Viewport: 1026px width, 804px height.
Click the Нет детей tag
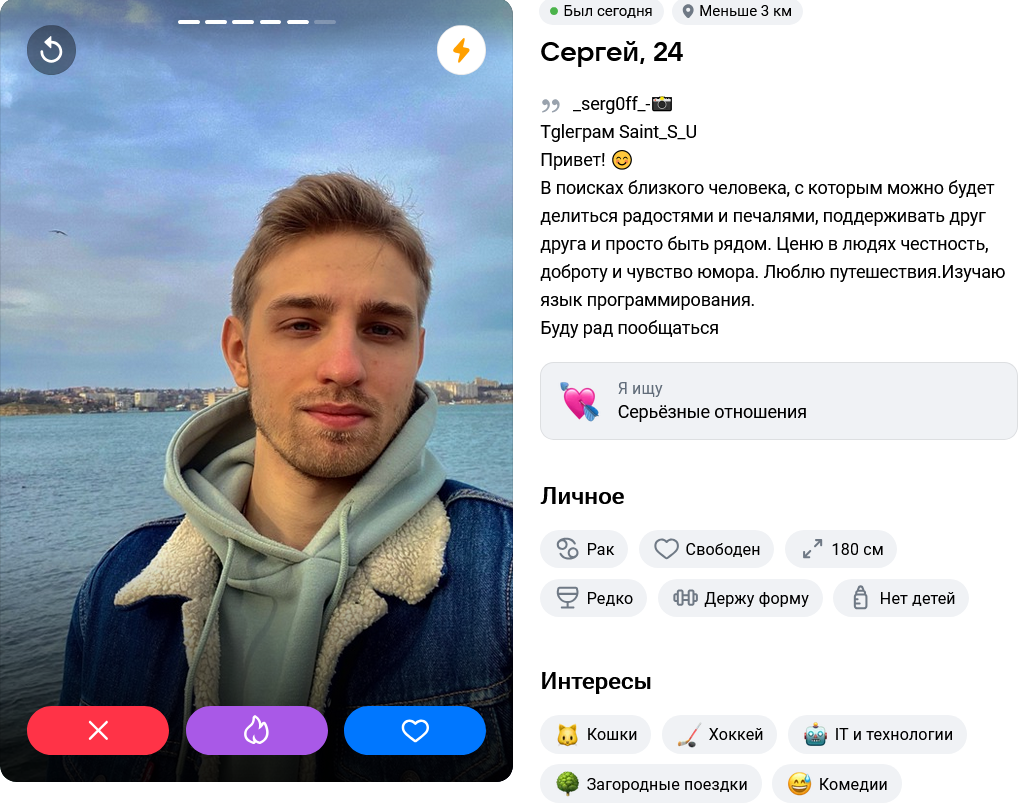point(901,598)
